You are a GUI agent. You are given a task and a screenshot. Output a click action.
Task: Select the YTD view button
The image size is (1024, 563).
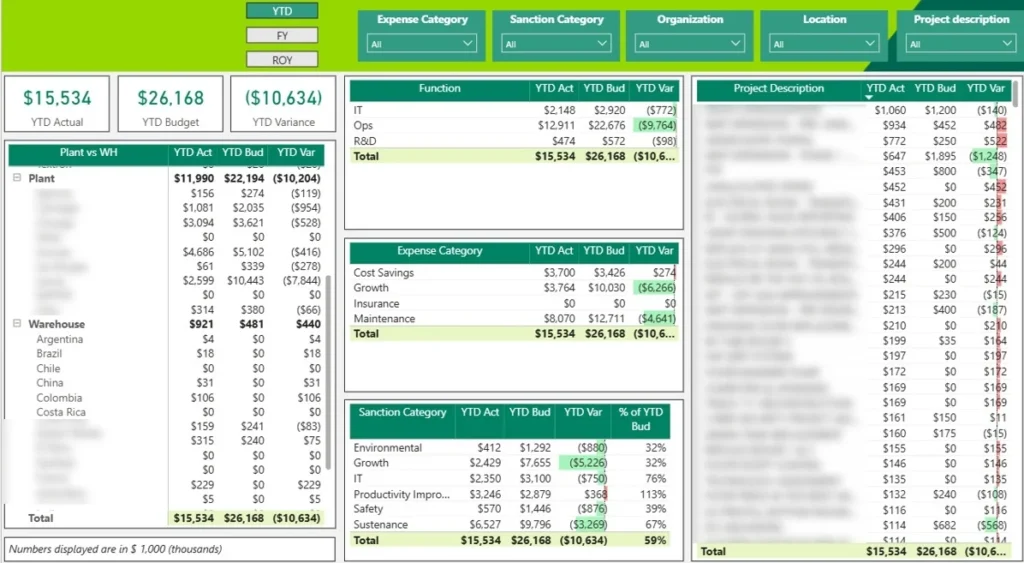[281, 11]
